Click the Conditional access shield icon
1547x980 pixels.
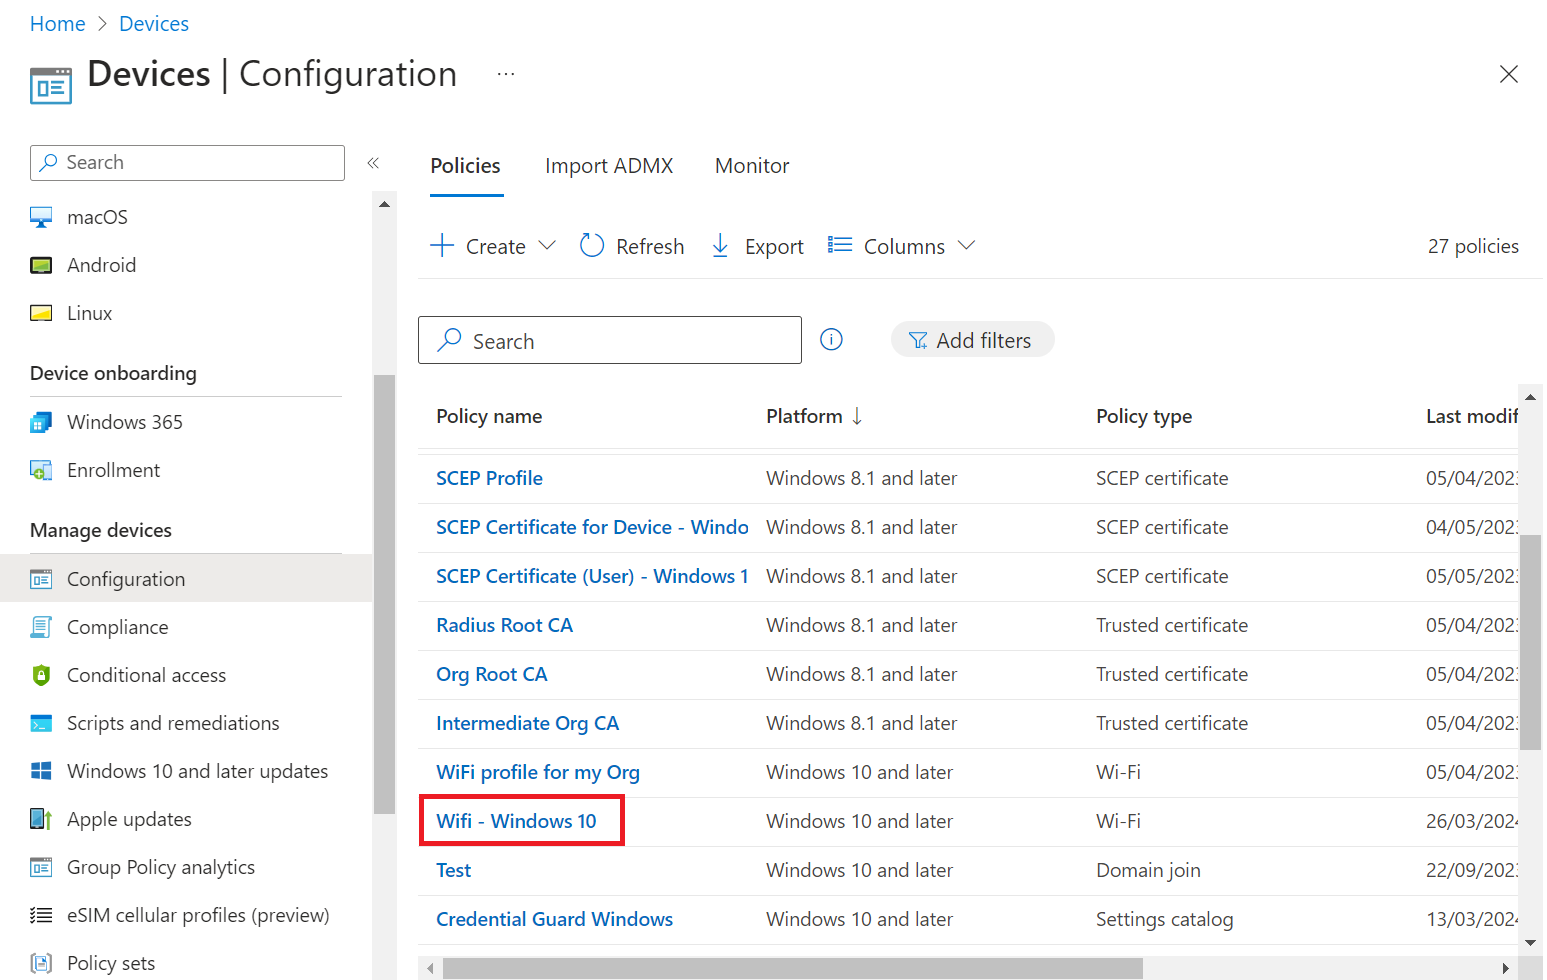point(41,675)
